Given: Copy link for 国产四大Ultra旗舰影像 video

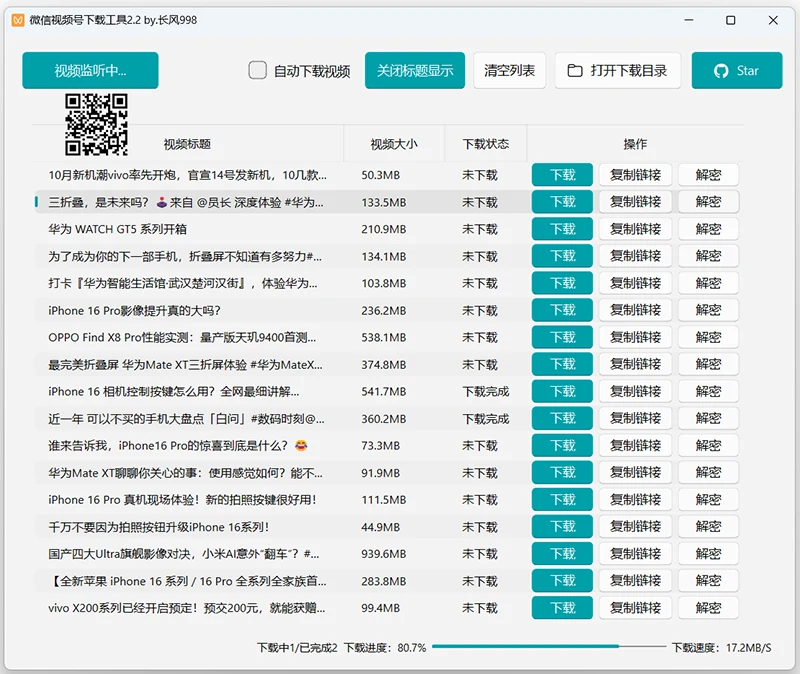Looking at the screenshot, I should (x=634, y=553).
